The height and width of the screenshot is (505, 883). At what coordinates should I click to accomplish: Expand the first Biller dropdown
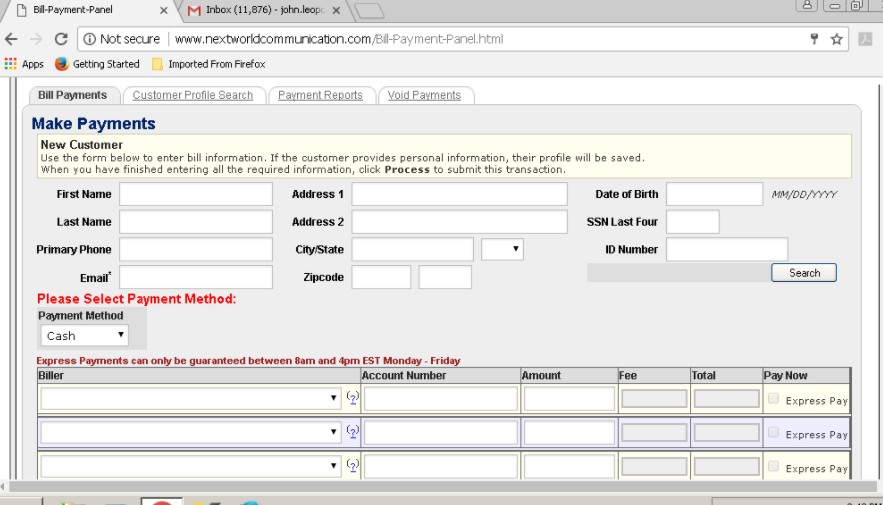[x=190, y=399]
